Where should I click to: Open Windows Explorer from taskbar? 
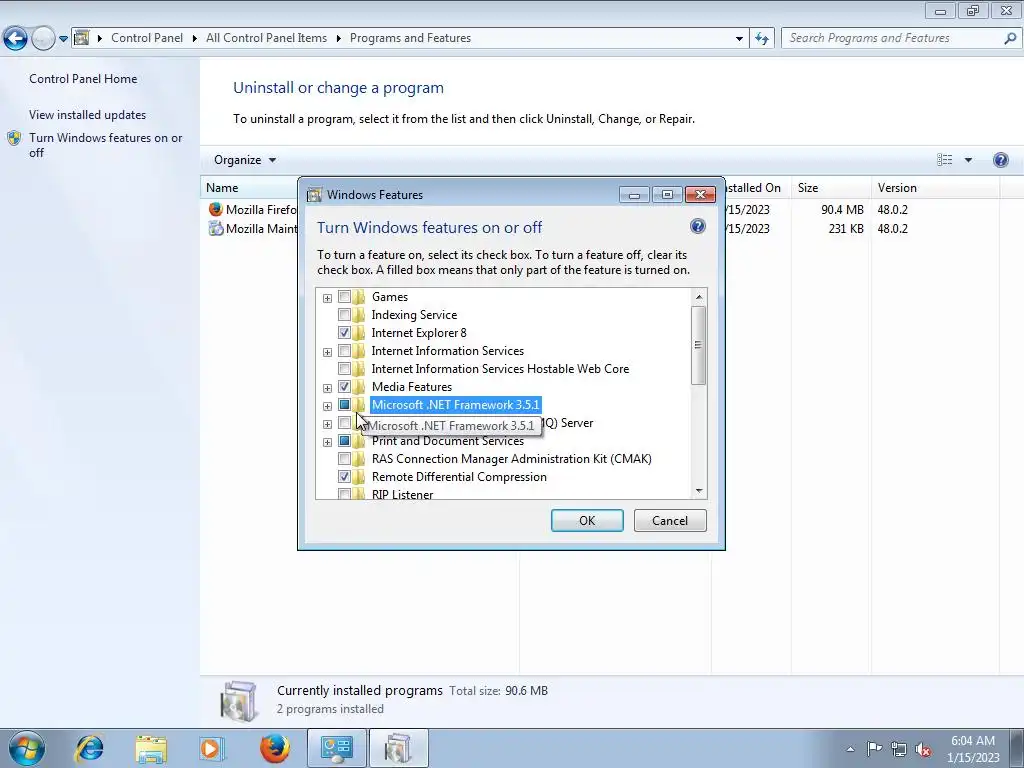151,748
